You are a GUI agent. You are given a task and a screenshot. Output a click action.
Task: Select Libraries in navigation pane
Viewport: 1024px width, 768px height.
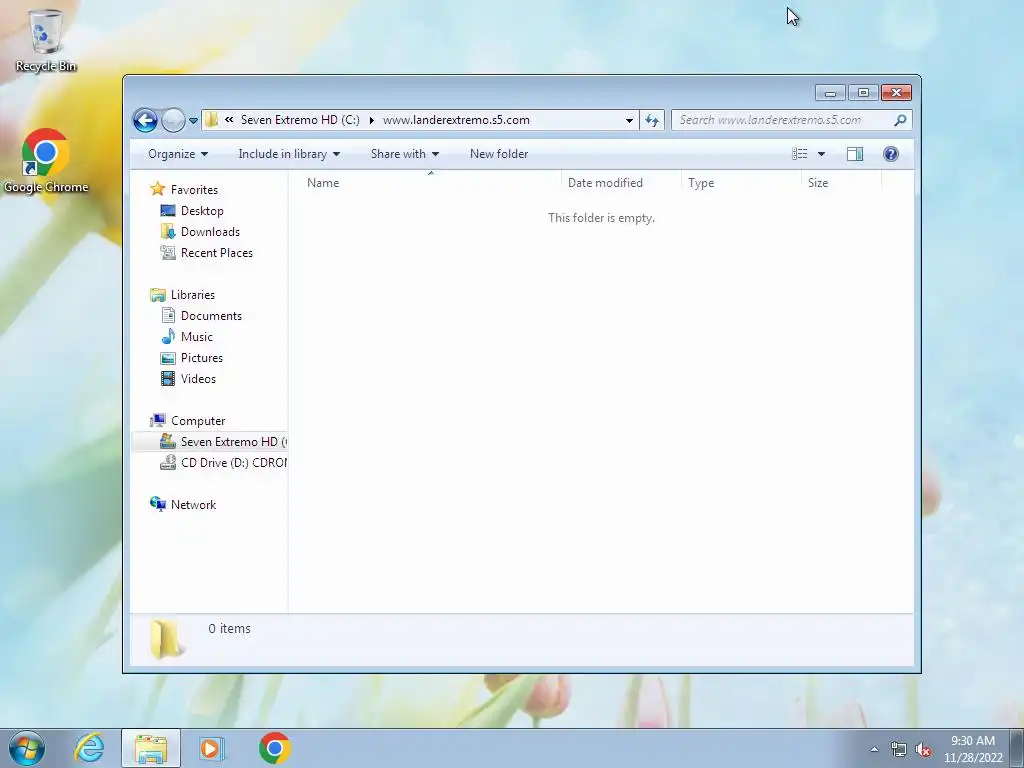pyautogui.click(x=193, y=295)
